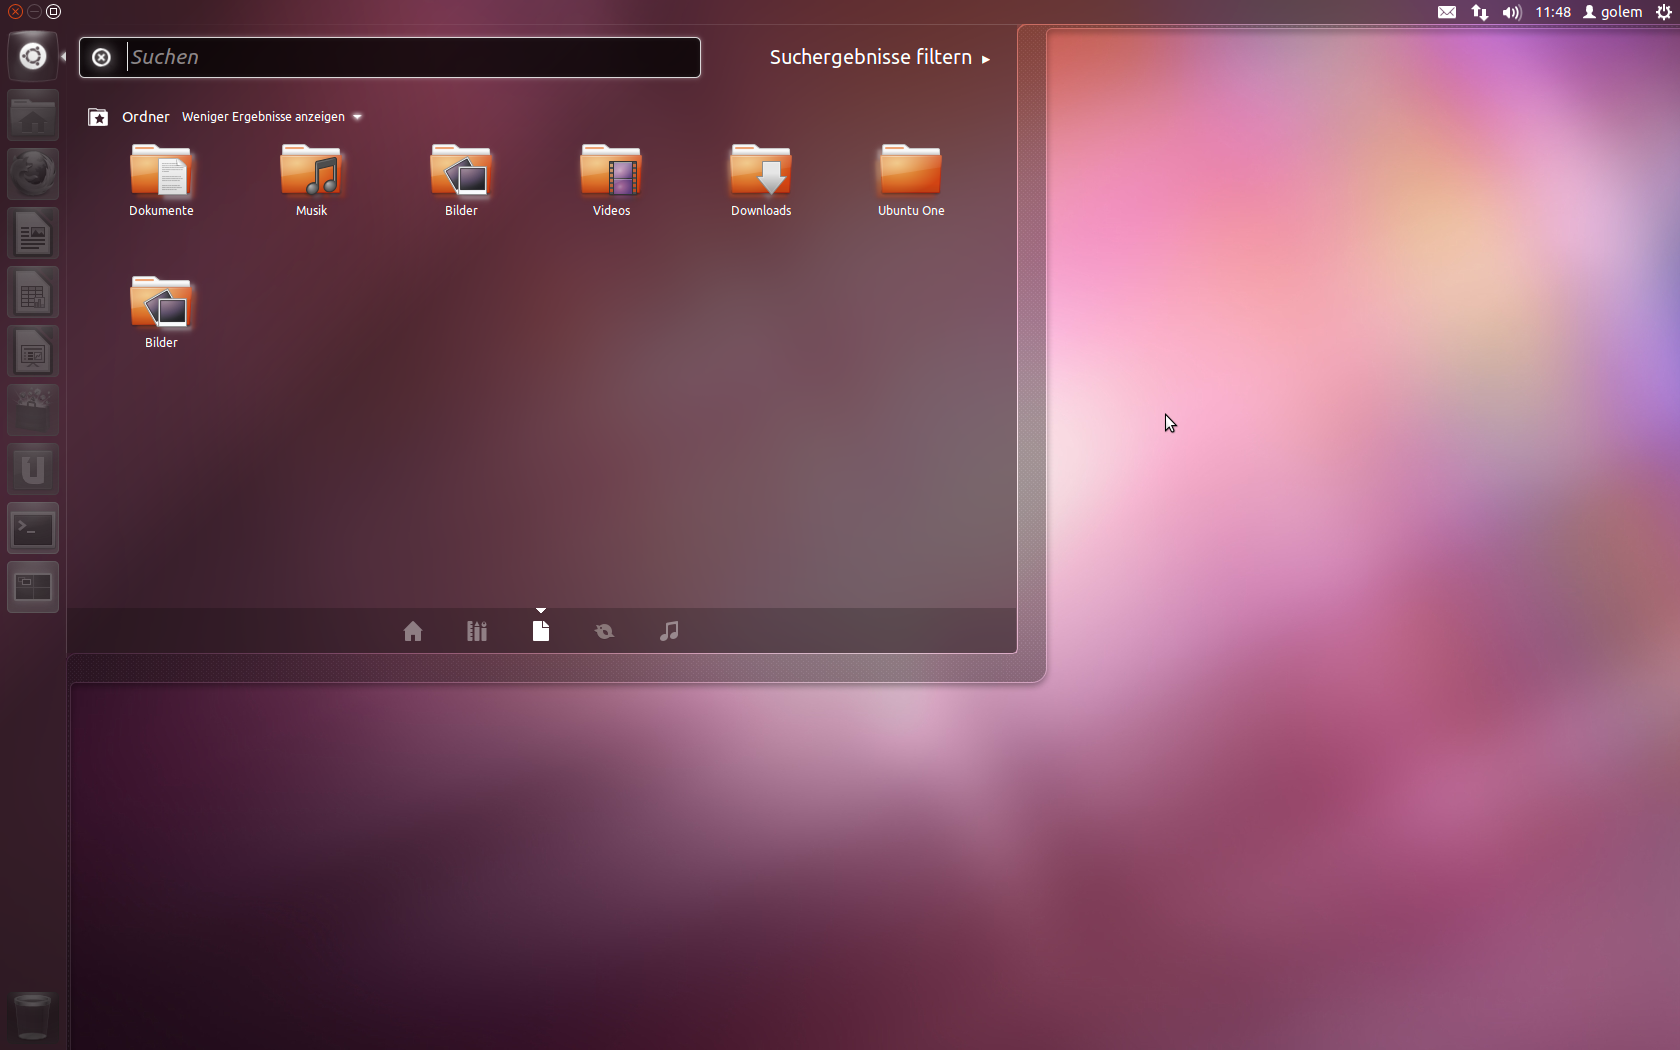Open the messaging envelope menu
1680x1050 pixels.
pos(1446,12)
